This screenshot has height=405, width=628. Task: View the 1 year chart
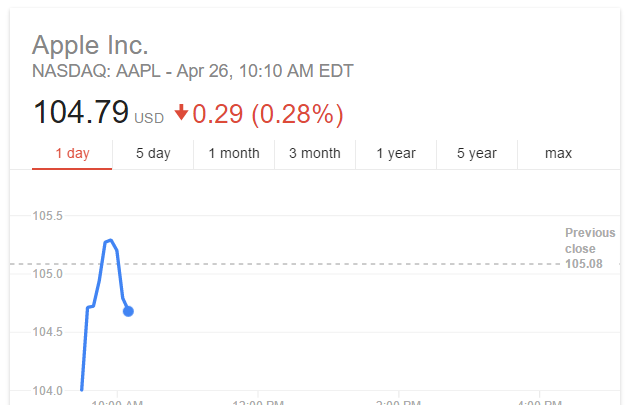click(x=396, y=154)
